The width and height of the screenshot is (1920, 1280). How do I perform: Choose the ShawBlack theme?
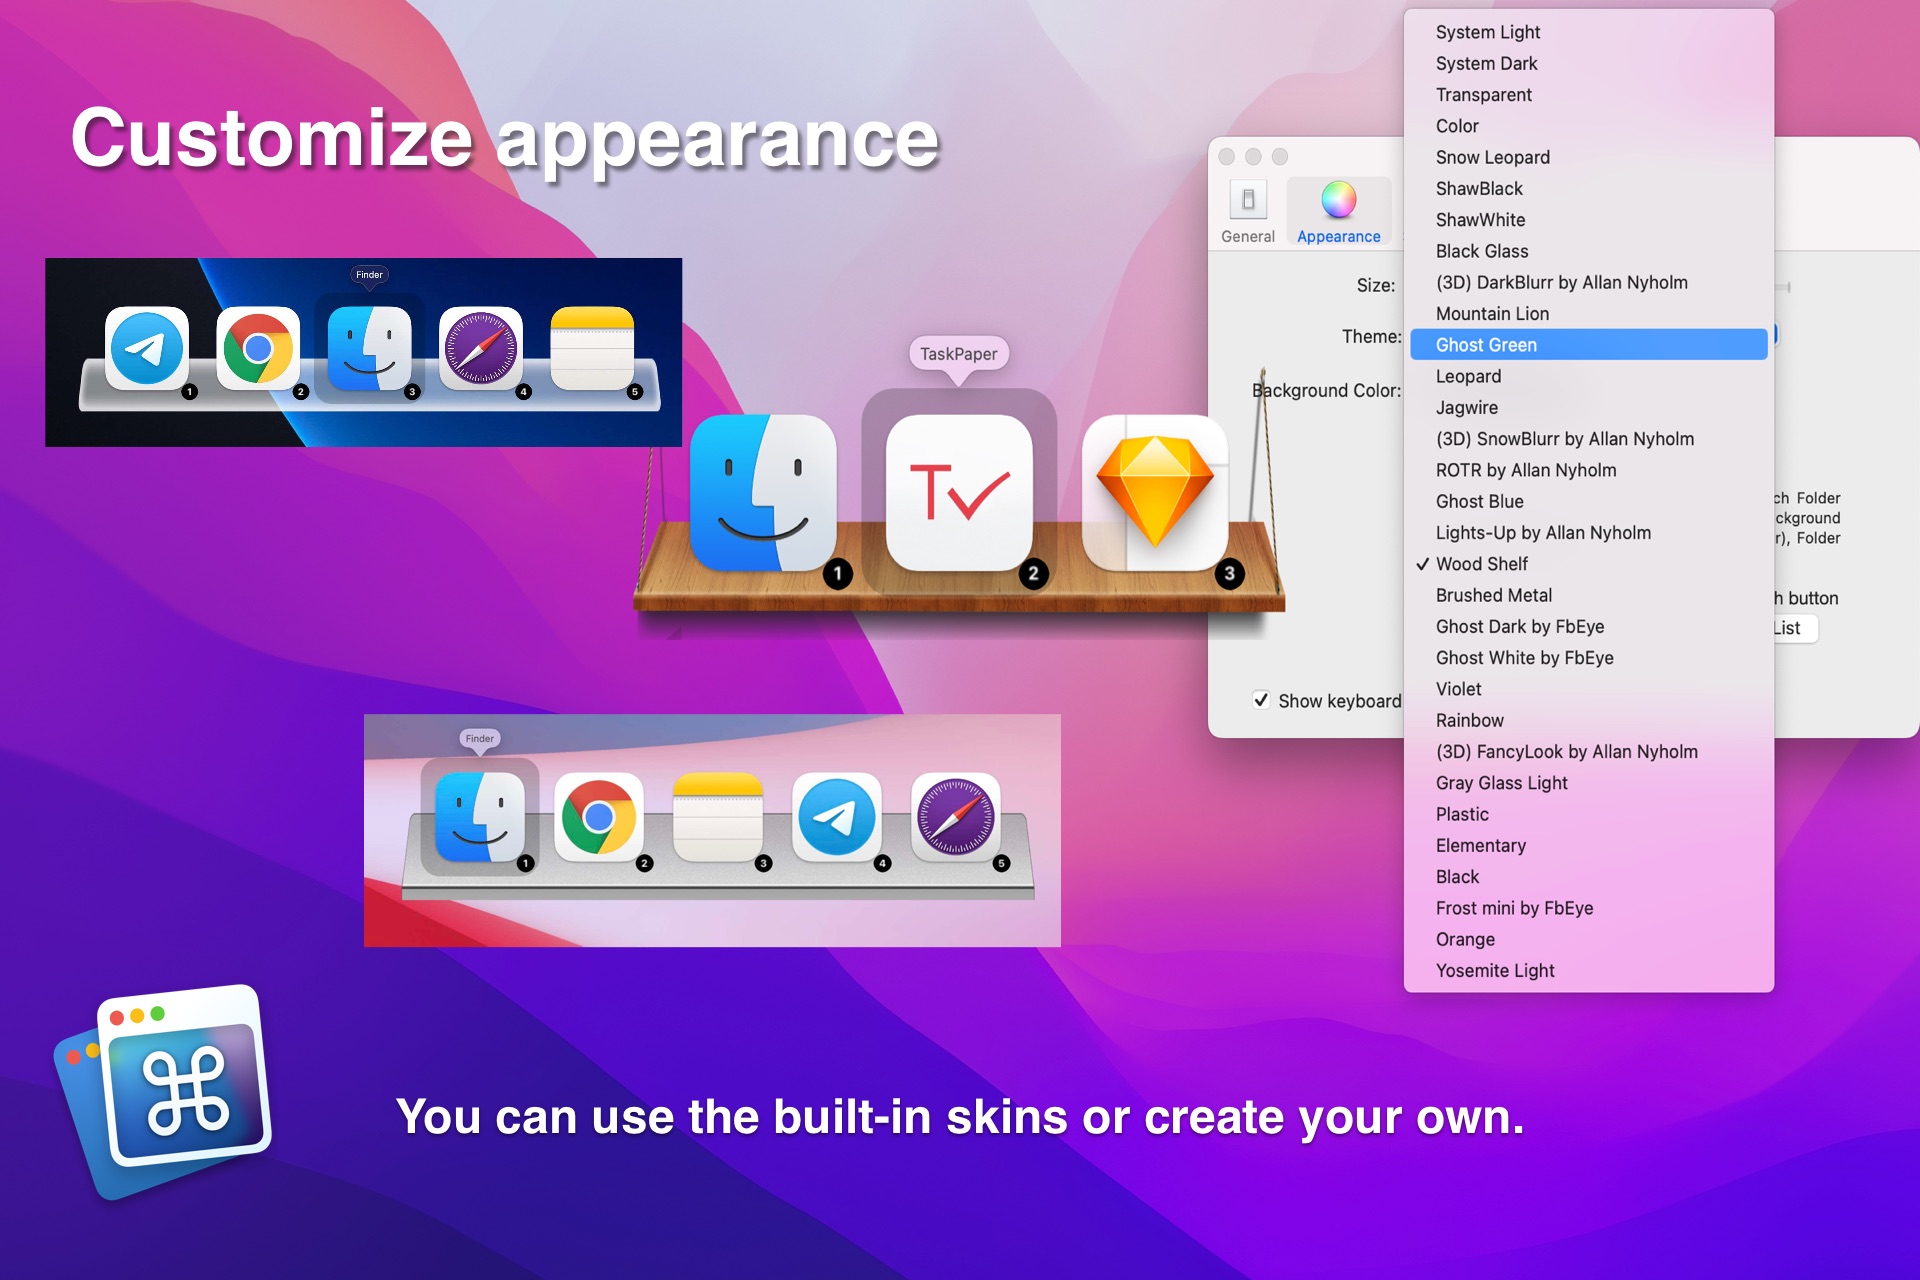pos(1589,188)
